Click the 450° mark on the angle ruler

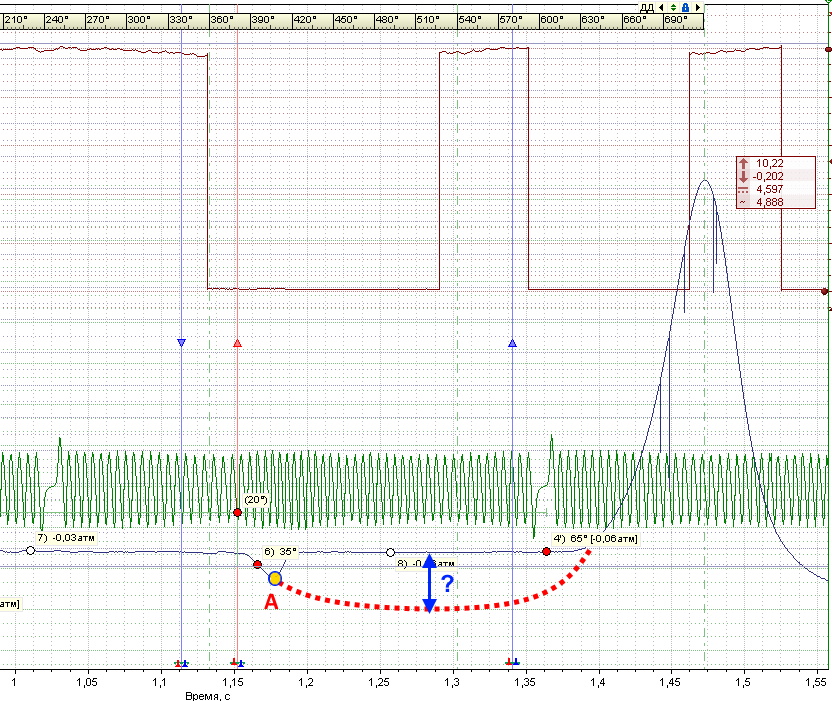(346, 20)
